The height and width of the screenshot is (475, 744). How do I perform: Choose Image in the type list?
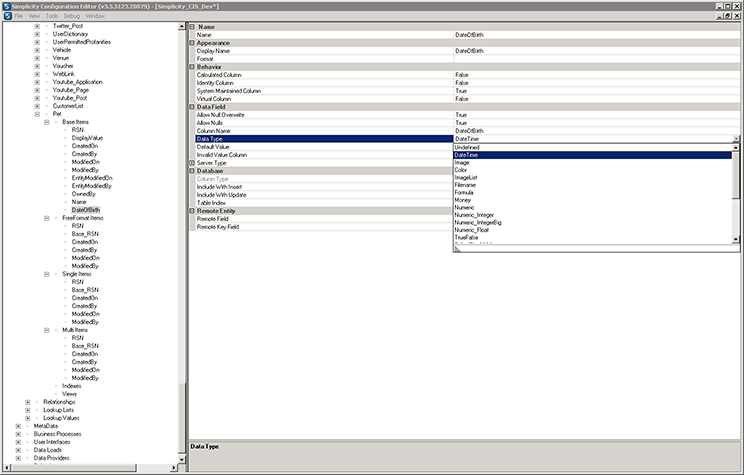[593, 163]
